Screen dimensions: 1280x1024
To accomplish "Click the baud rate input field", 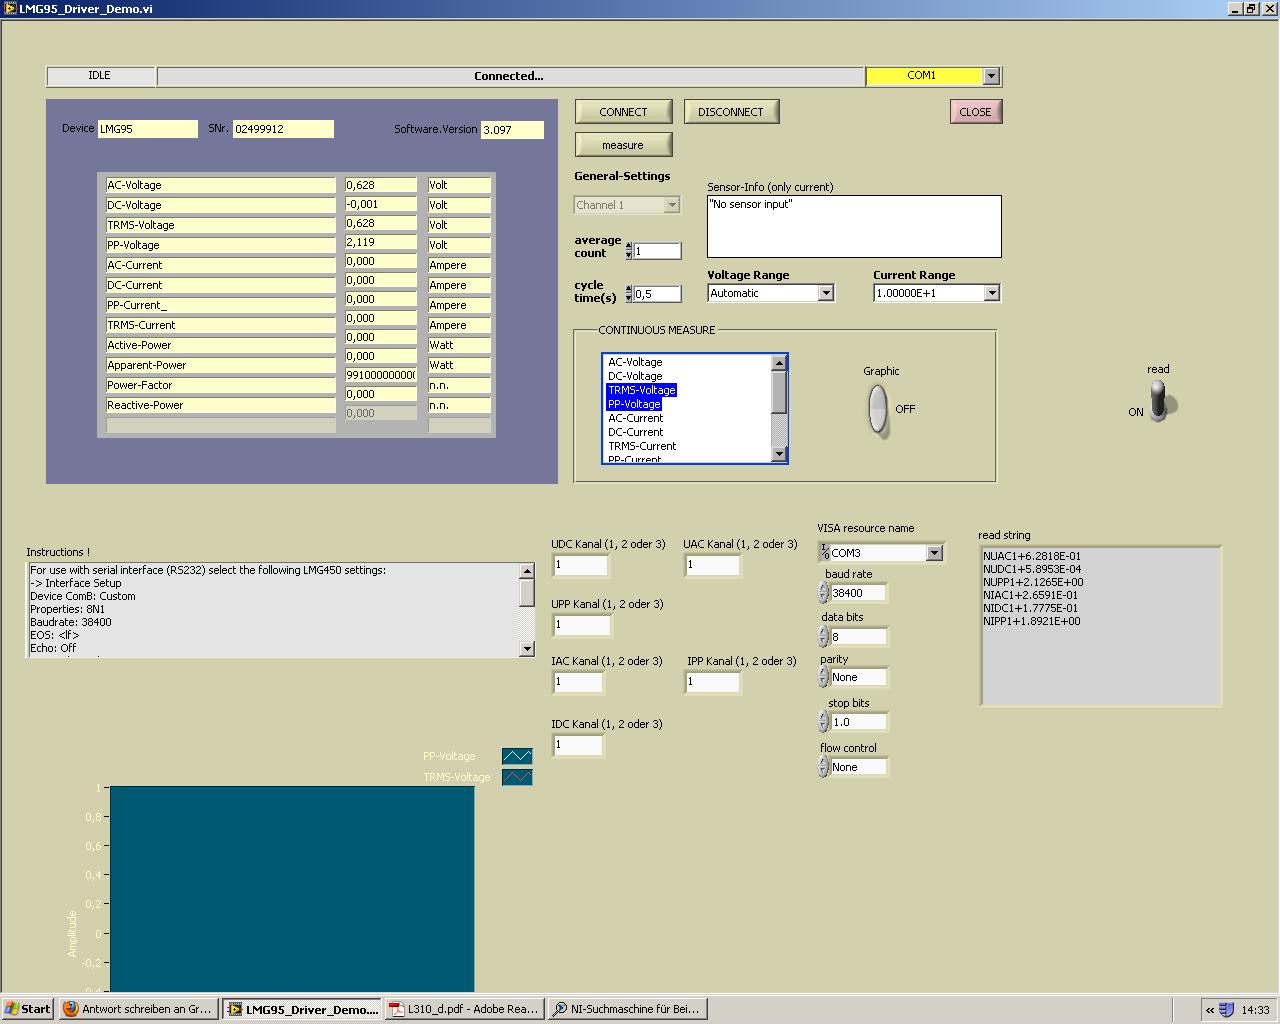I will coord(858,593).
